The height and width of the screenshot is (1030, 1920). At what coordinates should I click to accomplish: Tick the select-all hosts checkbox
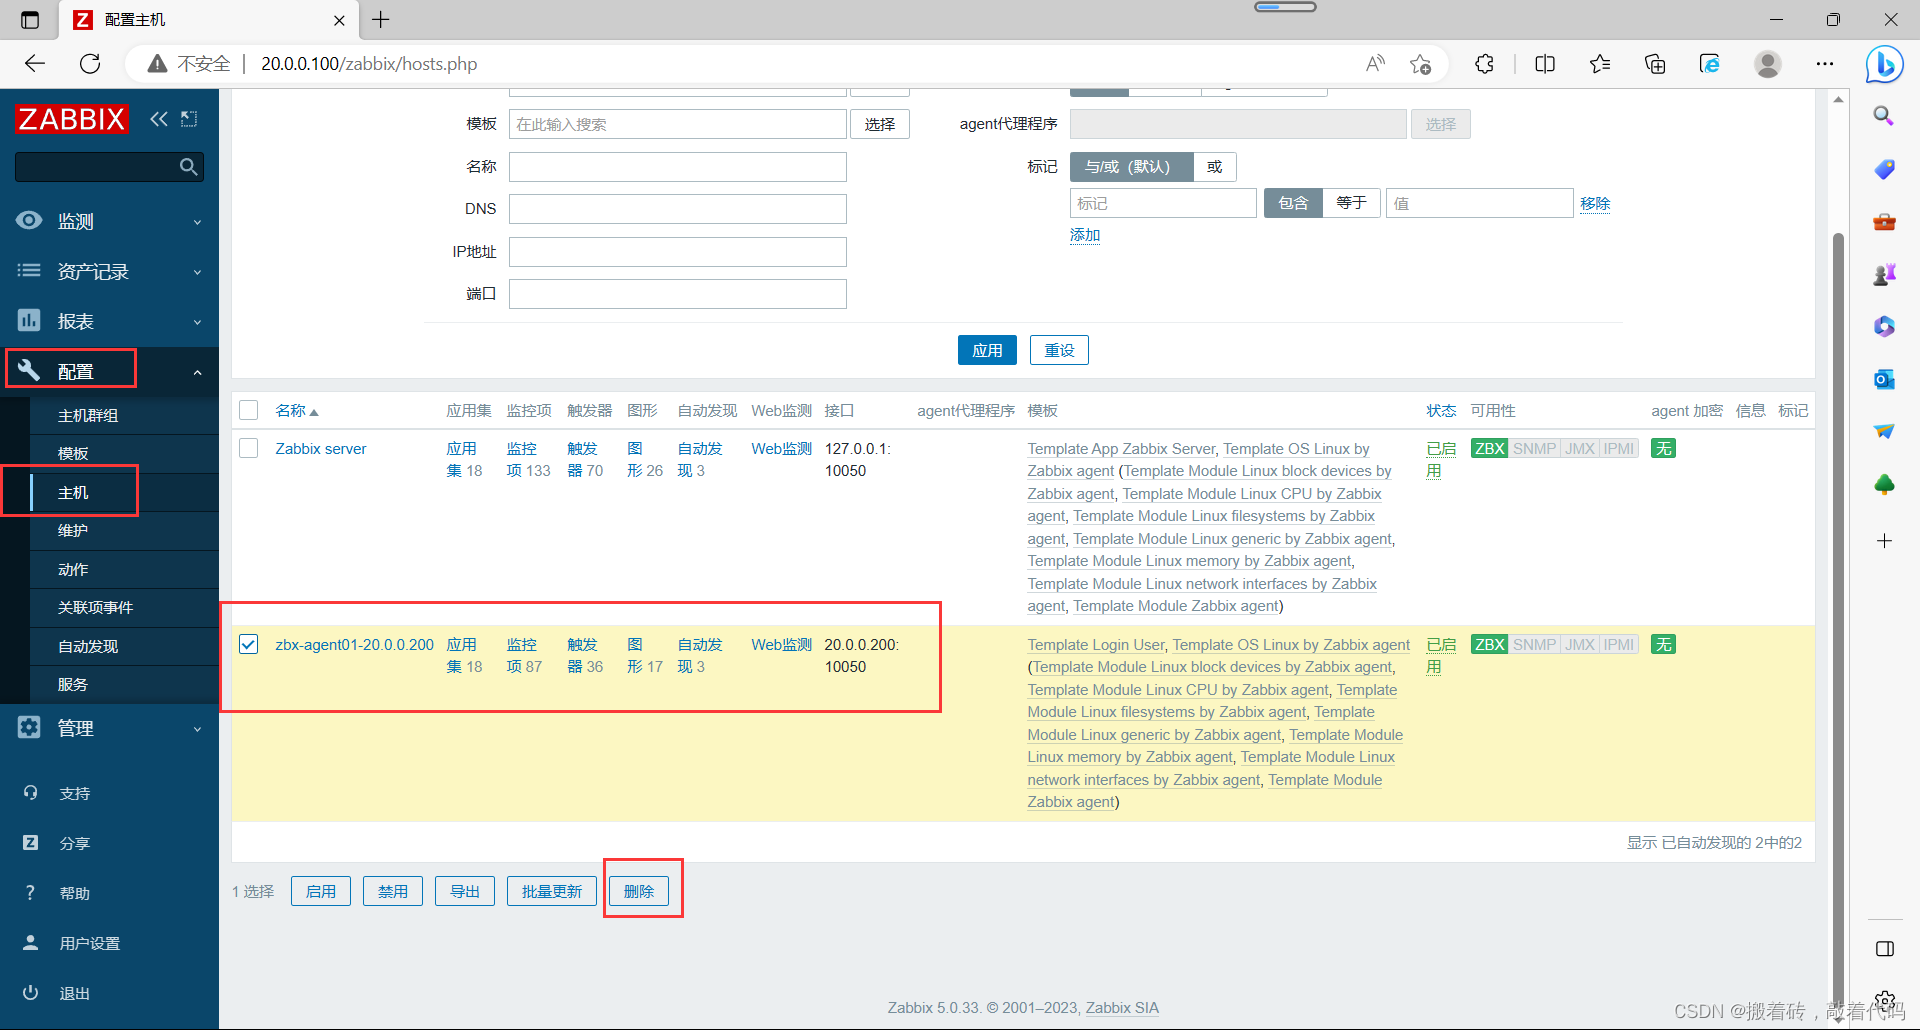(249, 410)
